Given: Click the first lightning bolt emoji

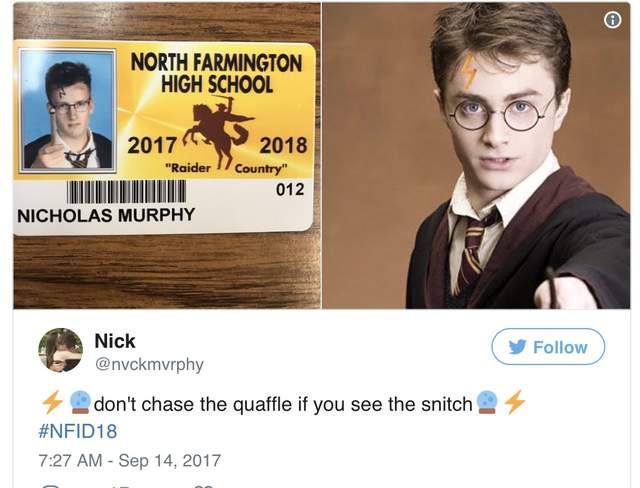Looking at the screenshot, I should tap(52, 402).
